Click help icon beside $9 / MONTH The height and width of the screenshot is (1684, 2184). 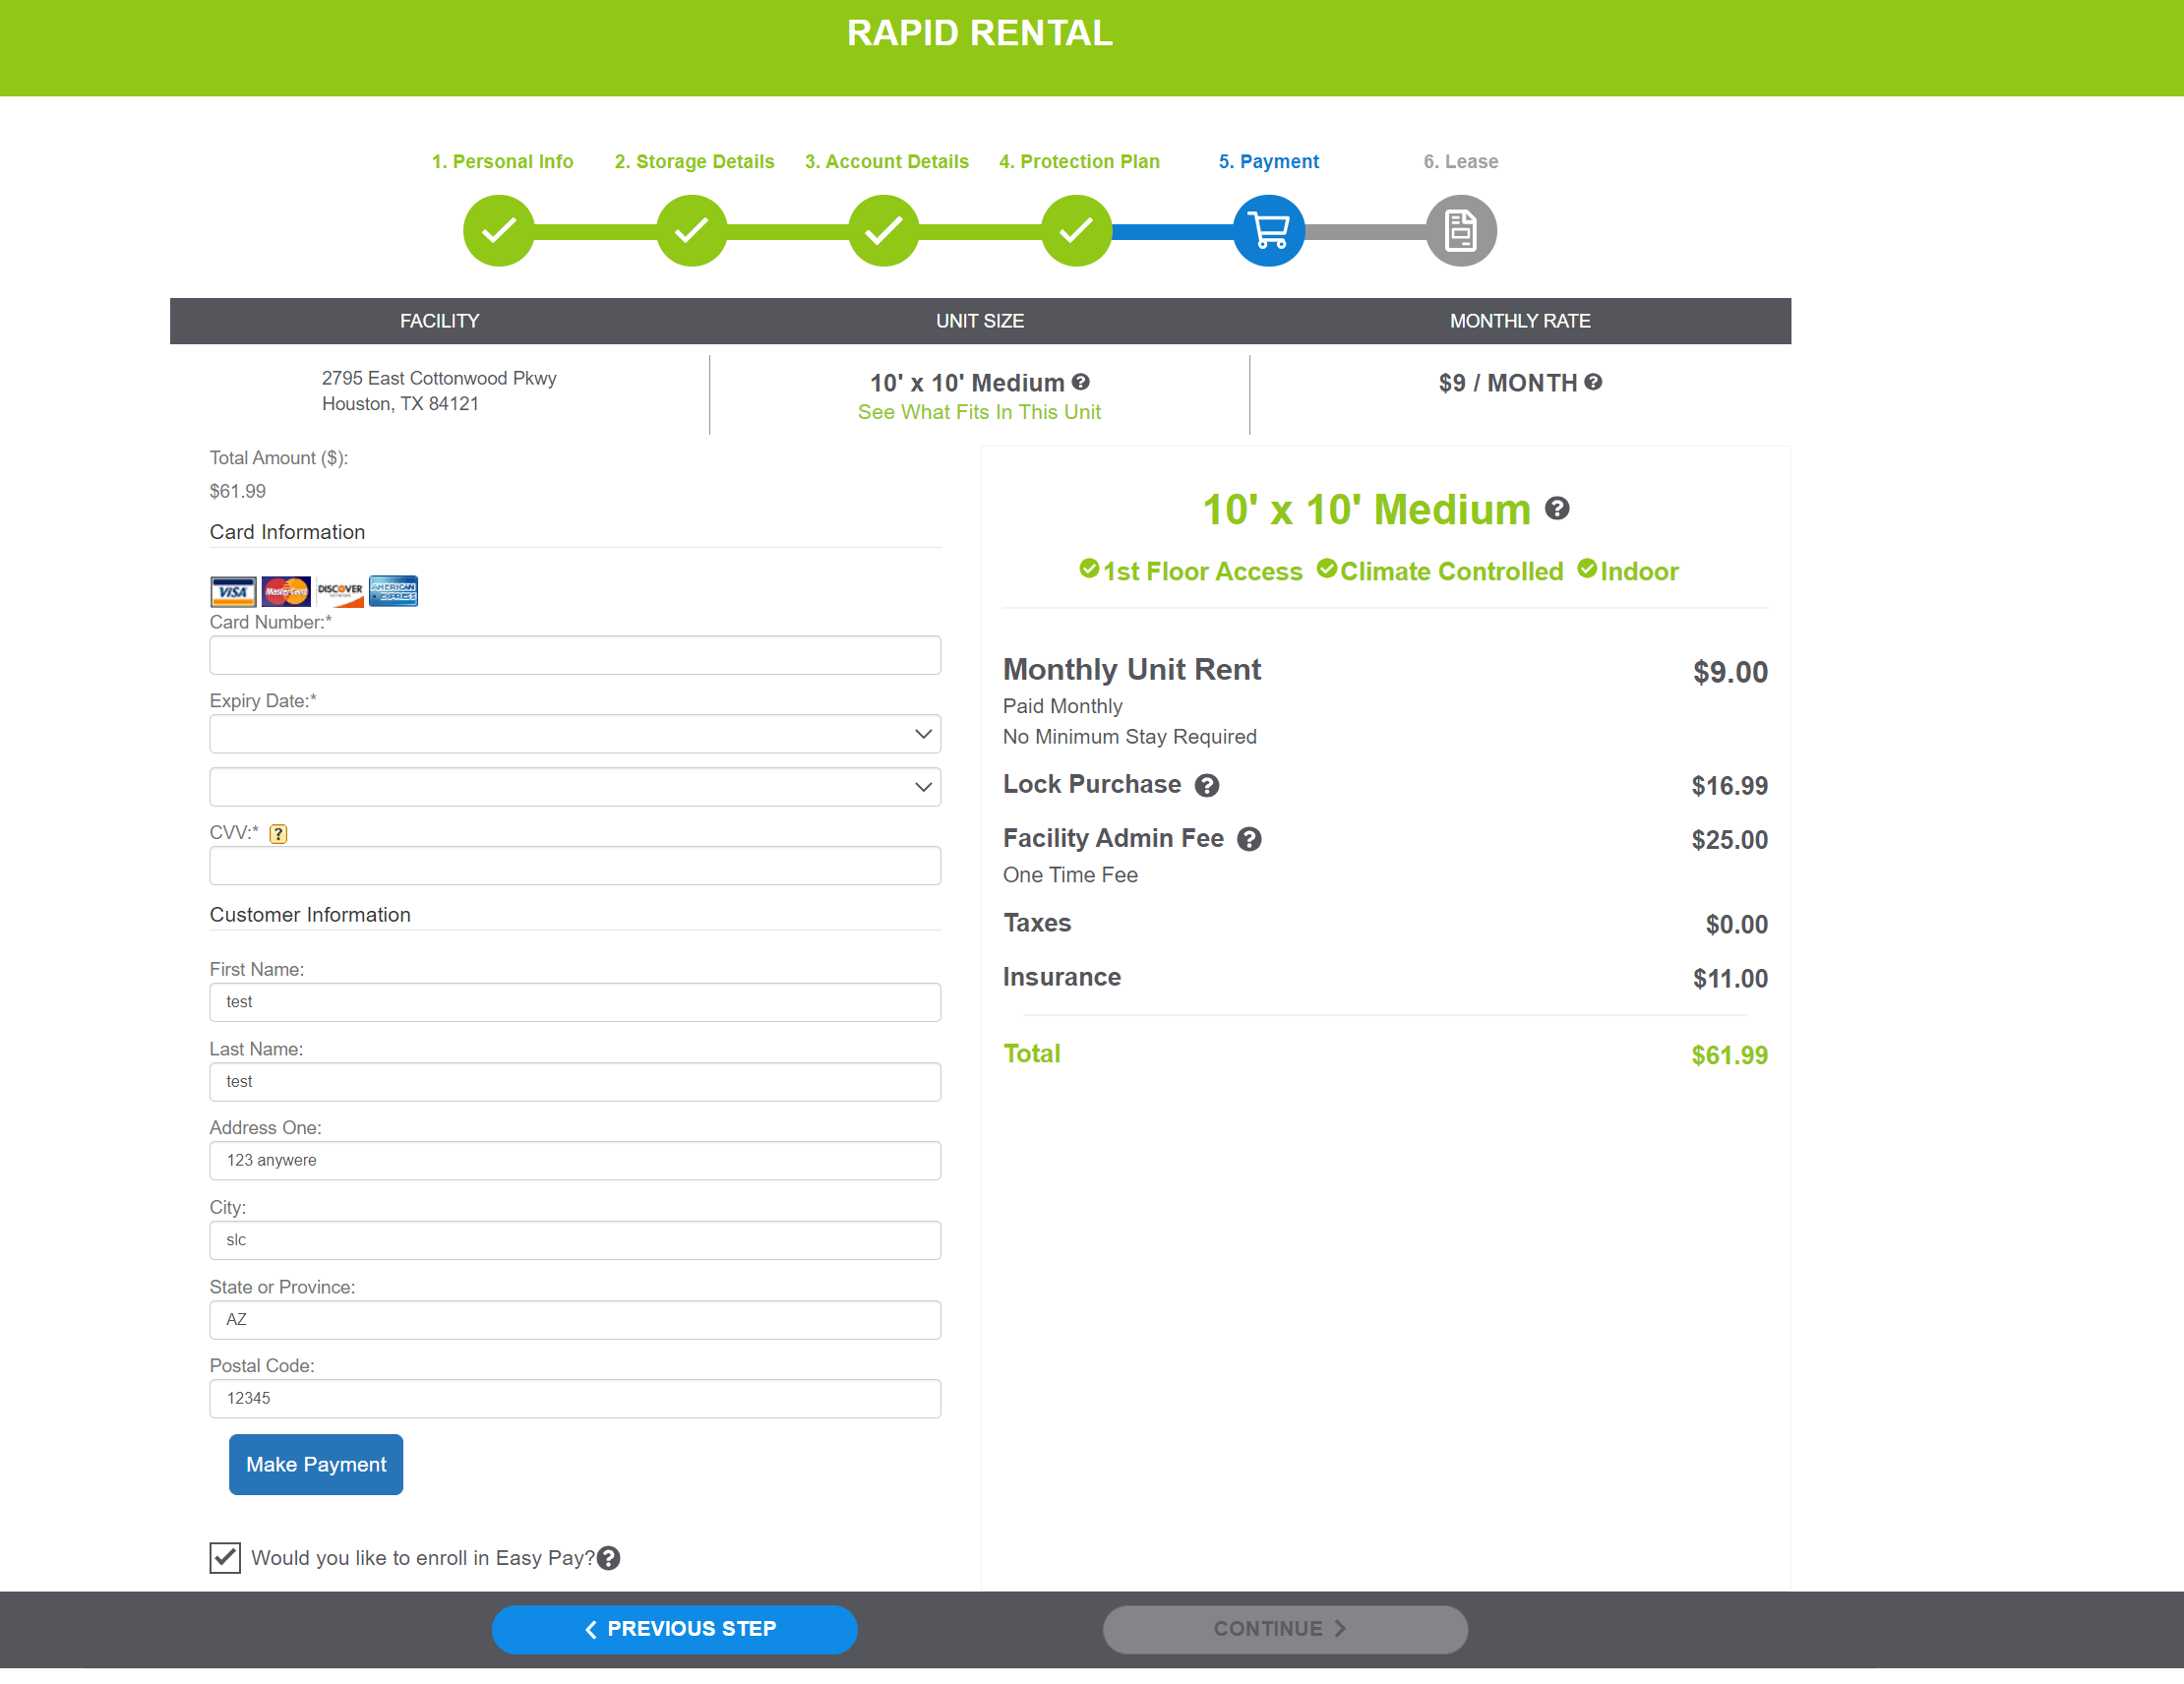(x=1593, y=382)
